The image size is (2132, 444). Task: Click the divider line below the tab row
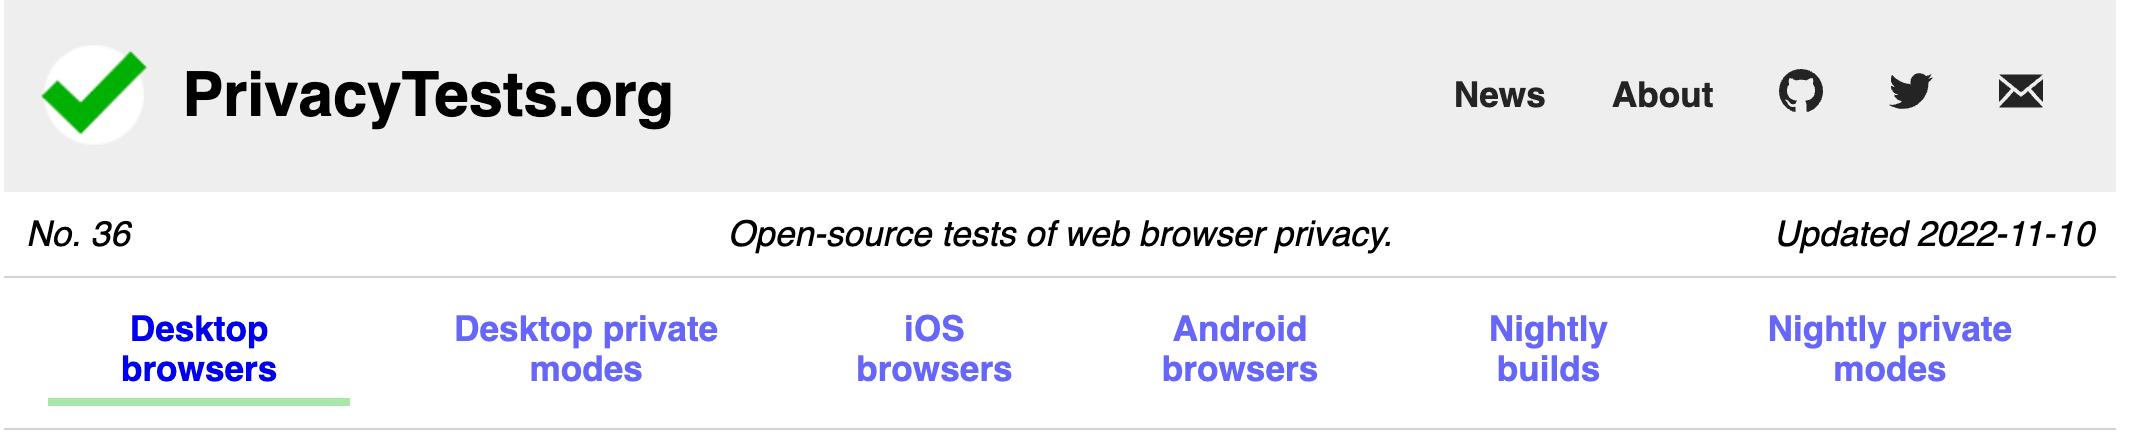pyautogui.click(x=1060, y=430)
